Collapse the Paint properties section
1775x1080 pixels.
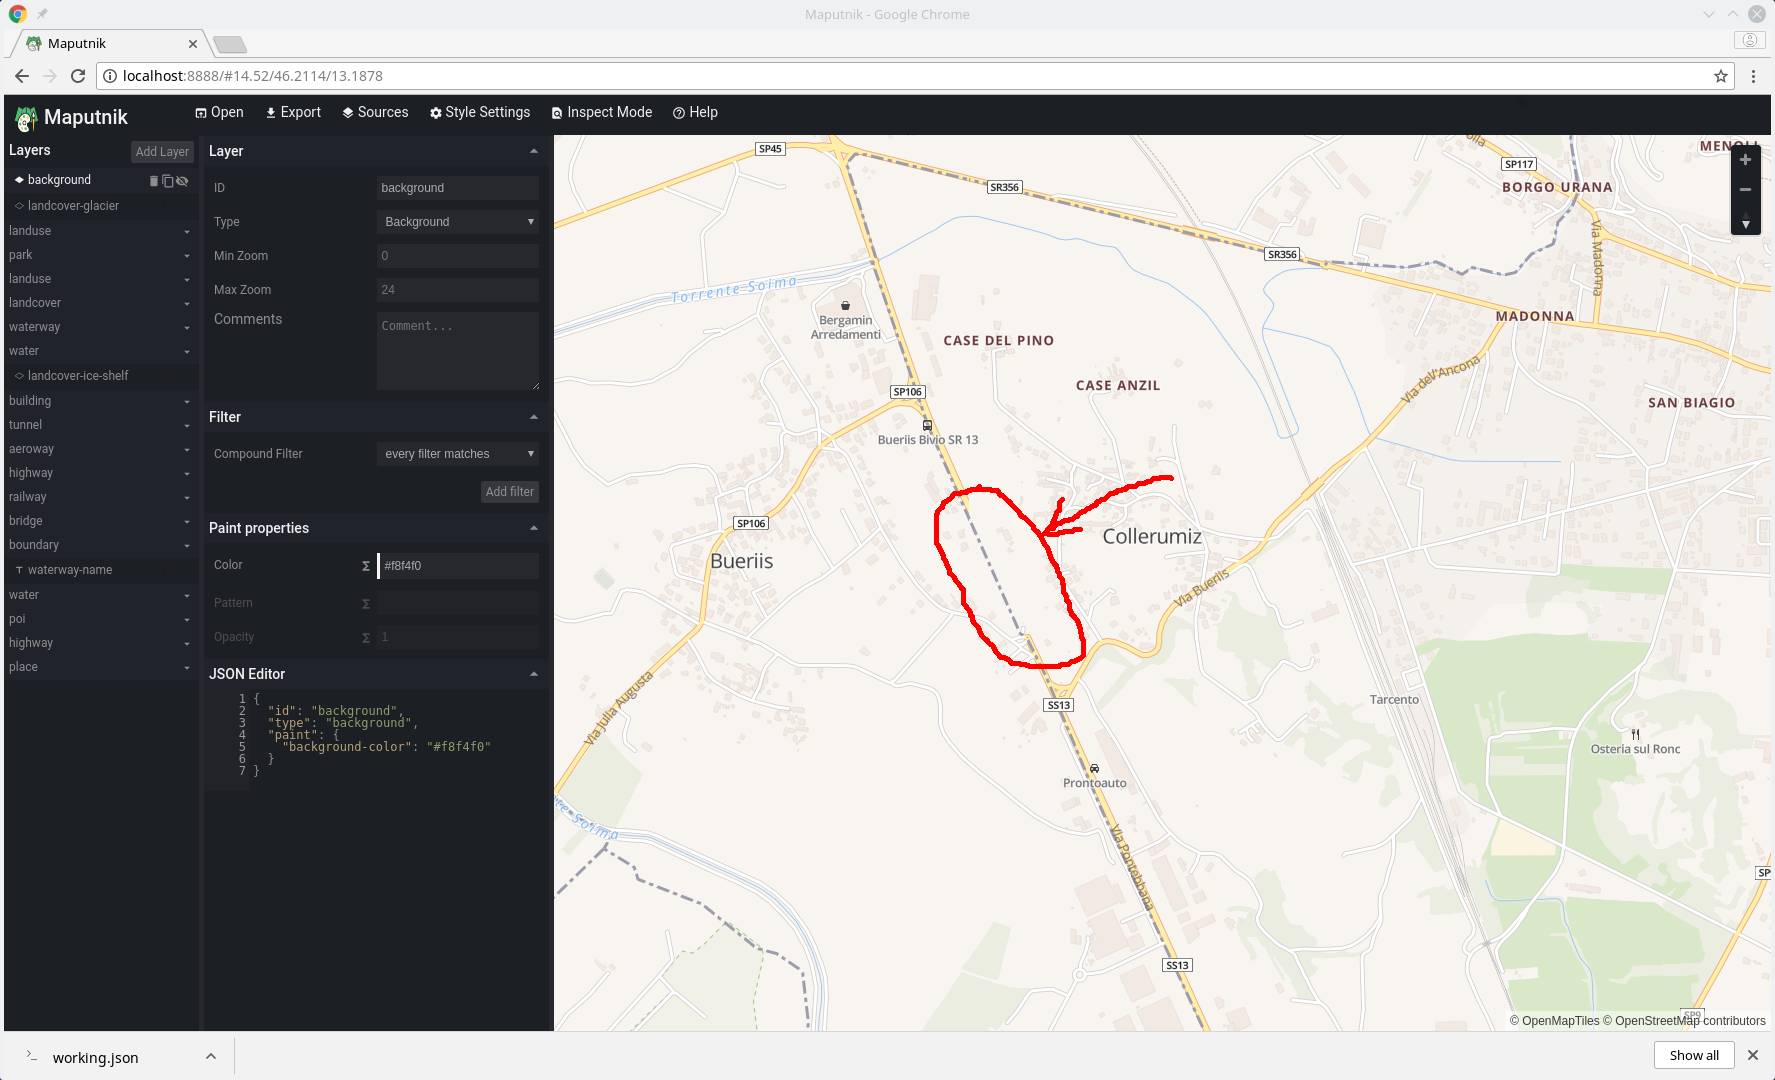tap(534, 528)
